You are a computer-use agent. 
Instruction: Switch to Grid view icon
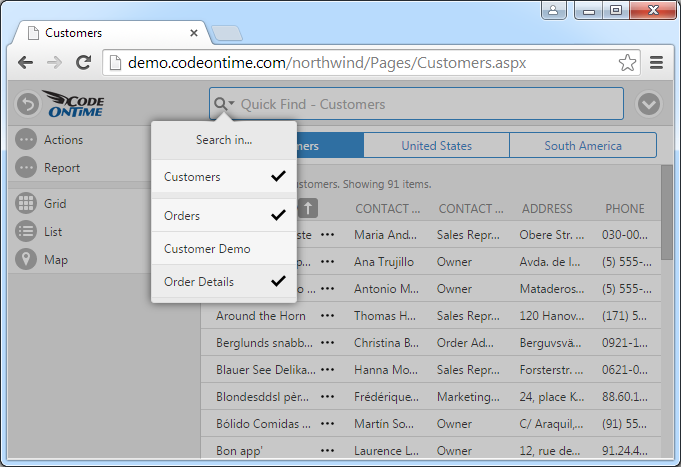pyautogui.click(x=28, y=204)
